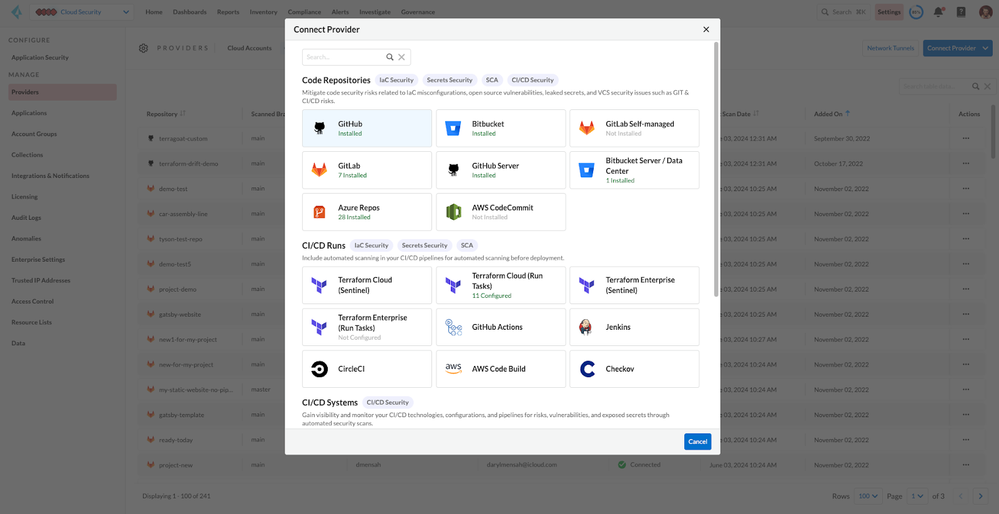Close the Connect Provider dialog
999x514 pixels.
click(706, 30)
